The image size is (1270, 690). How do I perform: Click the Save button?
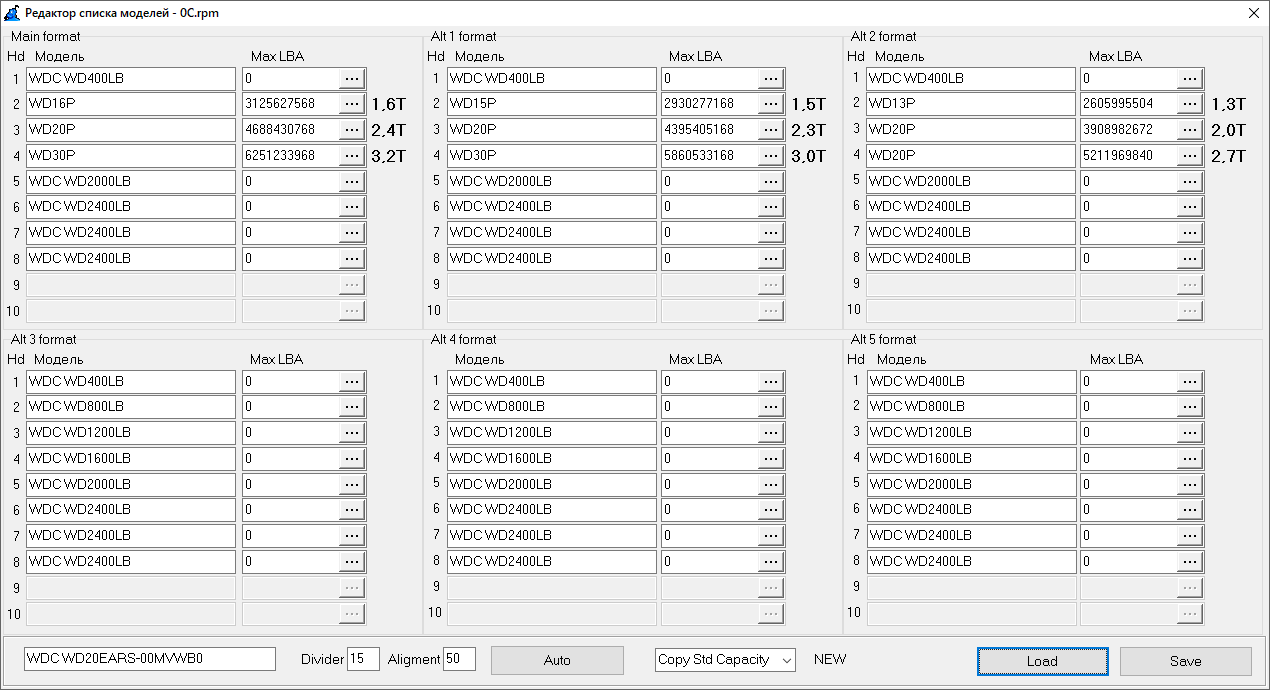click(x=1185, y=661)
